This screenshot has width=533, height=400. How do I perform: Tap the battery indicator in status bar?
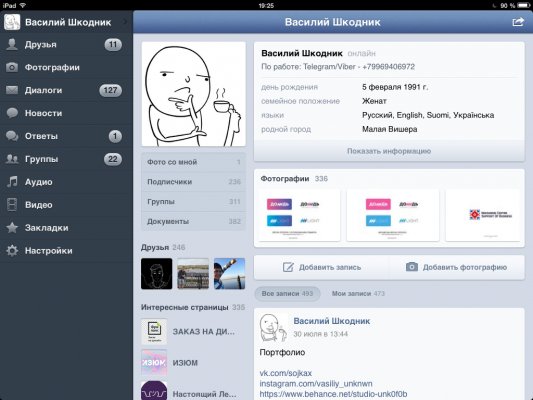[523, 5]
